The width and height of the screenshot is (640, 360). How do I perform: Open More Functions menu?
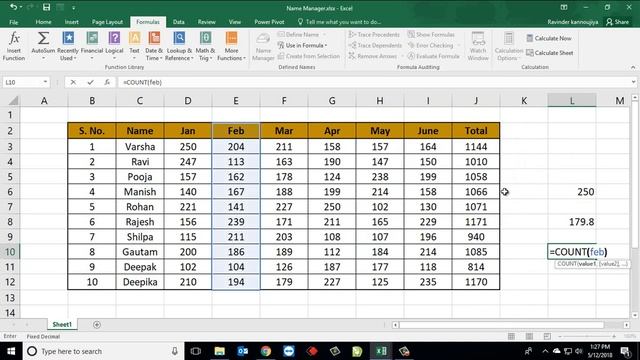click(x=231, y=46)
